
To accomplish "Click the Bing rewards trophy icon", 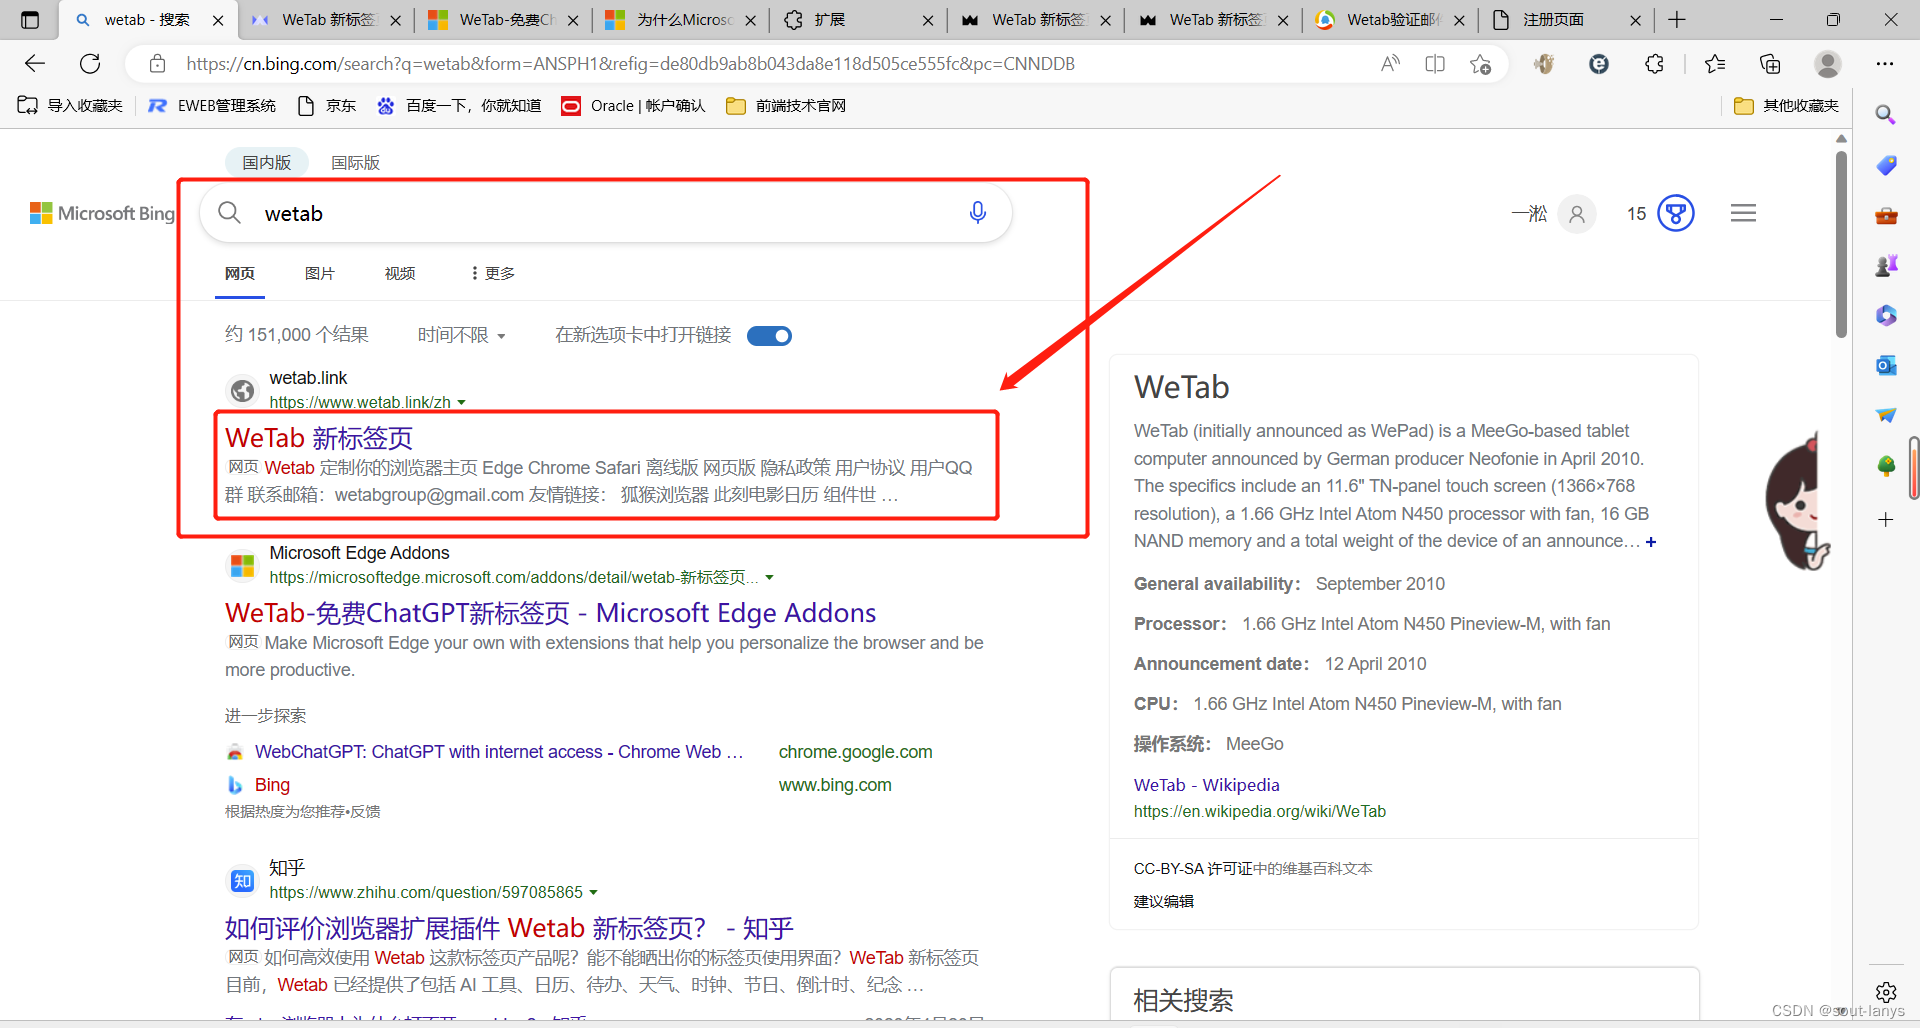I will click(x=1676, y=213).
